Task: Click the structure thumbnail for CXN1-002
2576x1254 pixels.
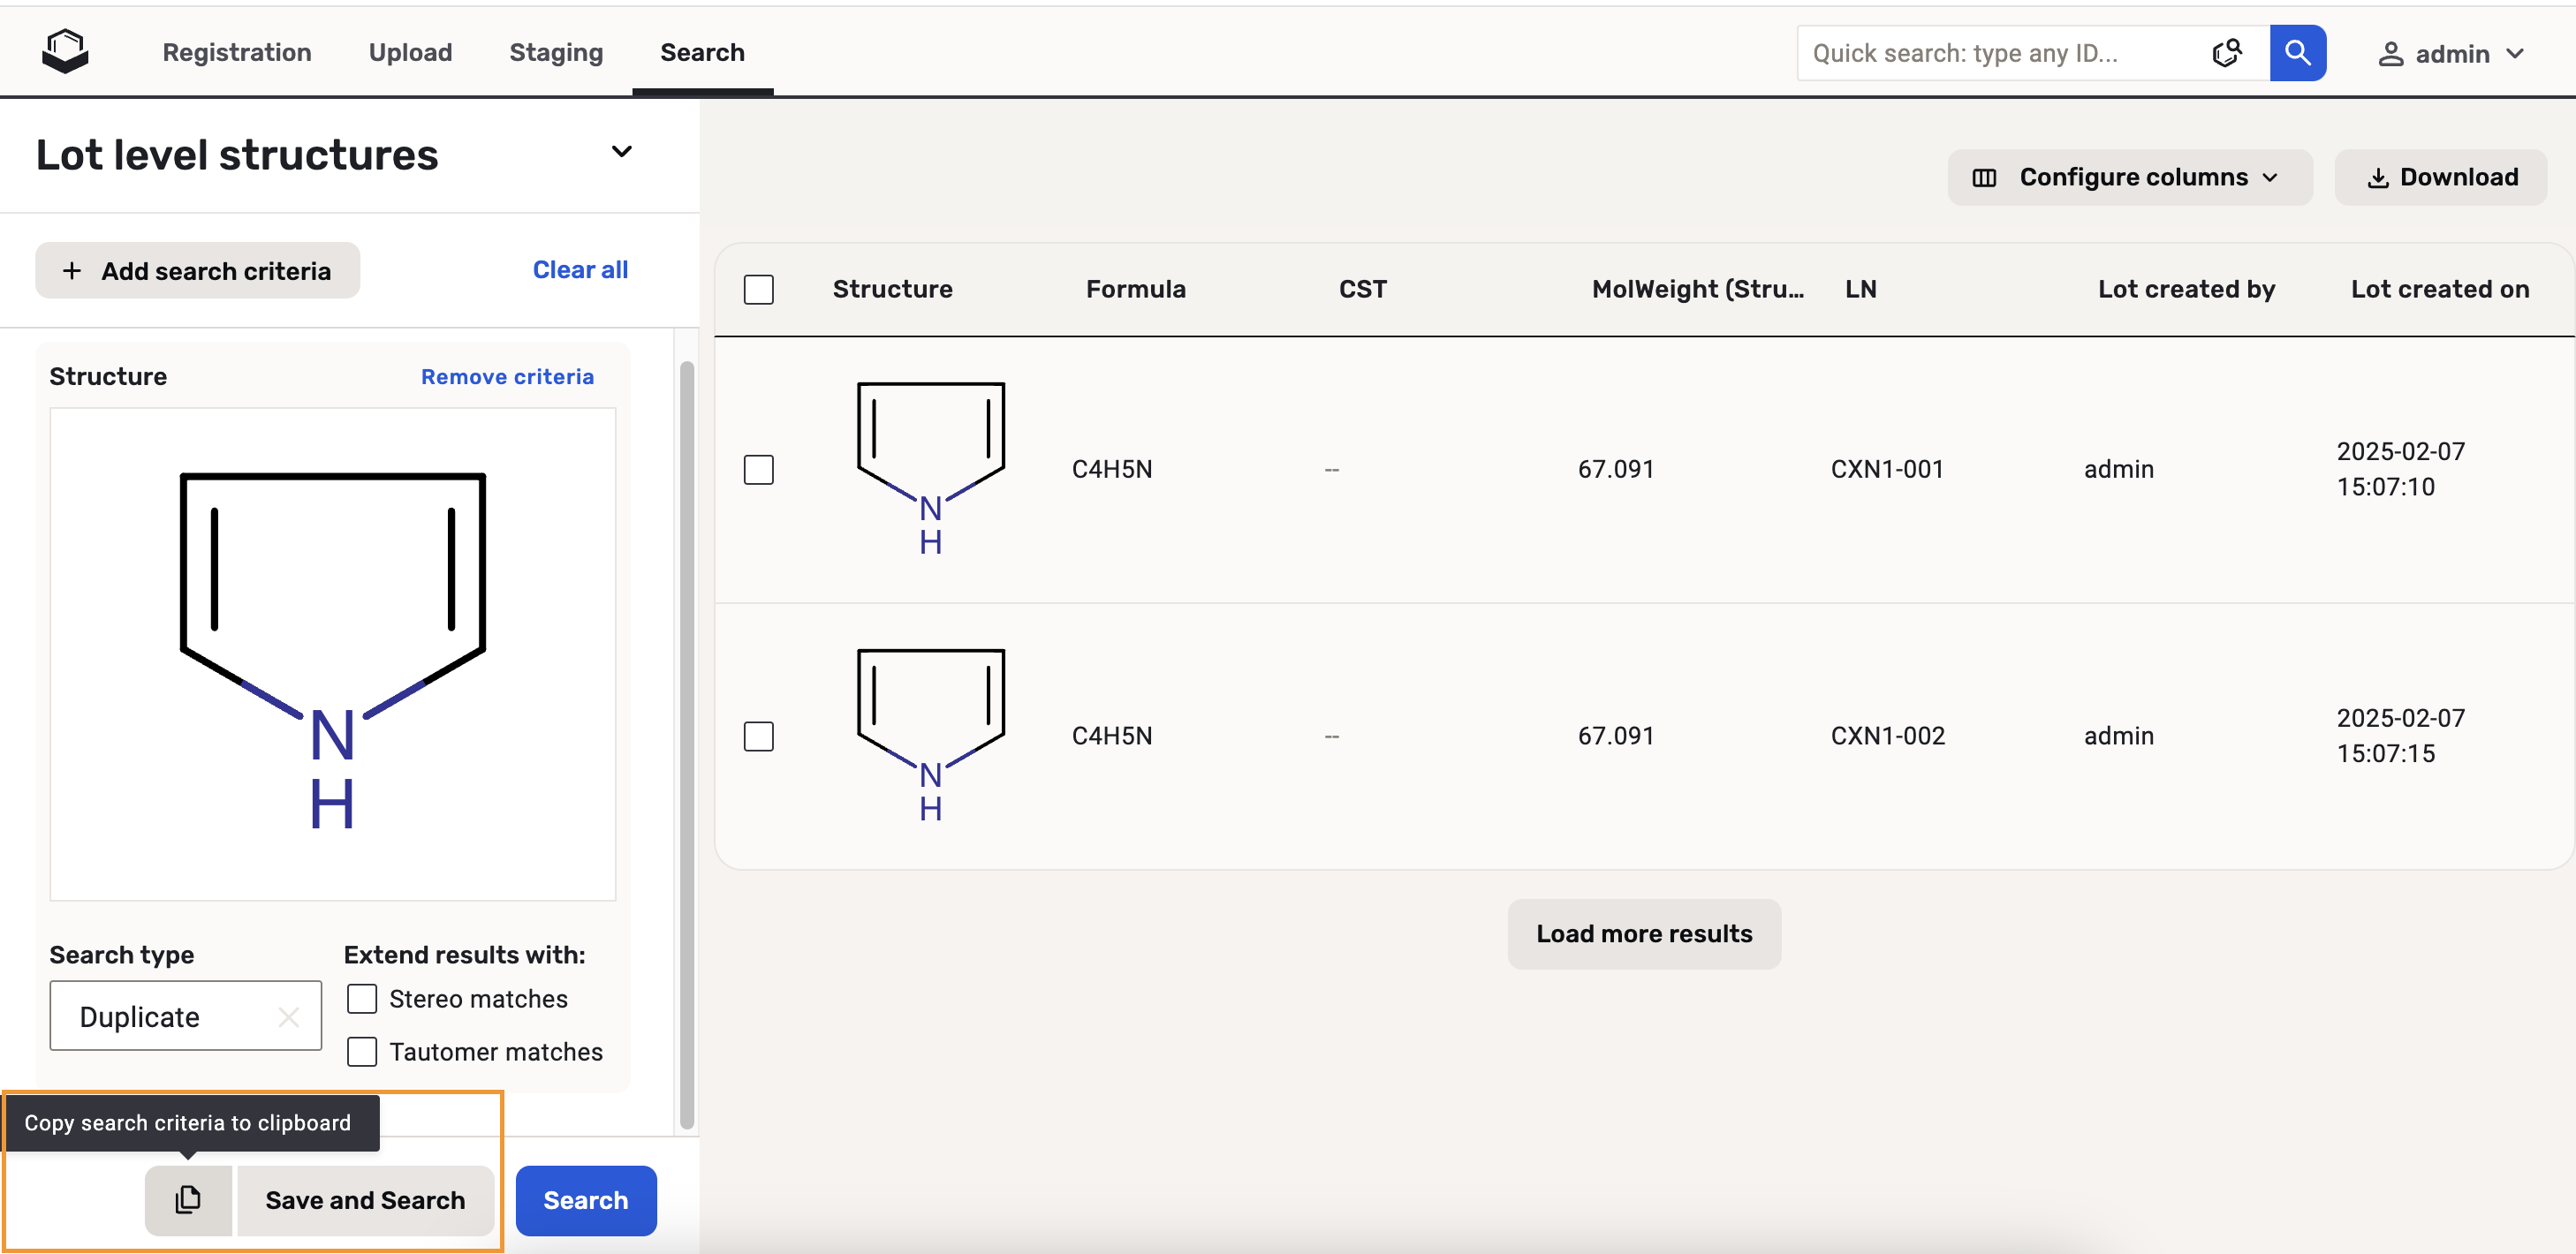Action: [x=931, y=735]
